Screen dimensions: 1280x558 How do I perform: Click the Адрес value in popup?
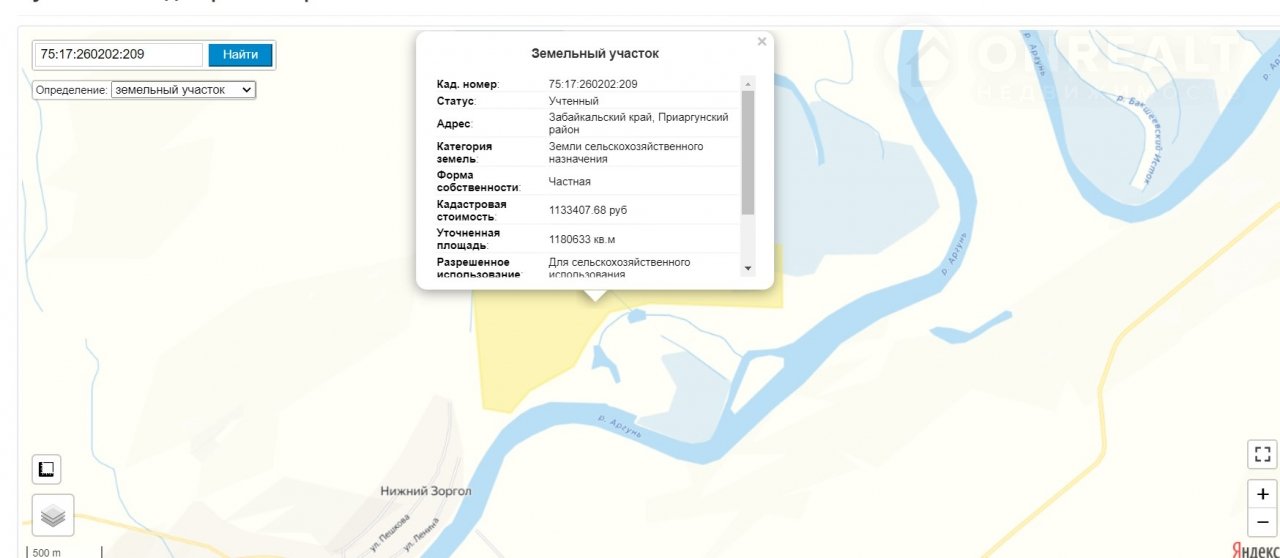[638, 123]
